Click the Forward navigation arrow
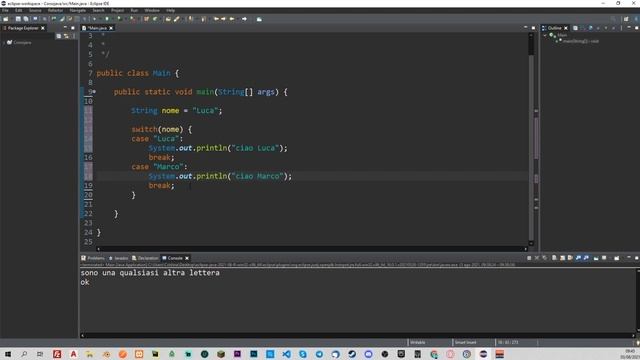This screenshot has height=360, width=640. tap(244, 19)
